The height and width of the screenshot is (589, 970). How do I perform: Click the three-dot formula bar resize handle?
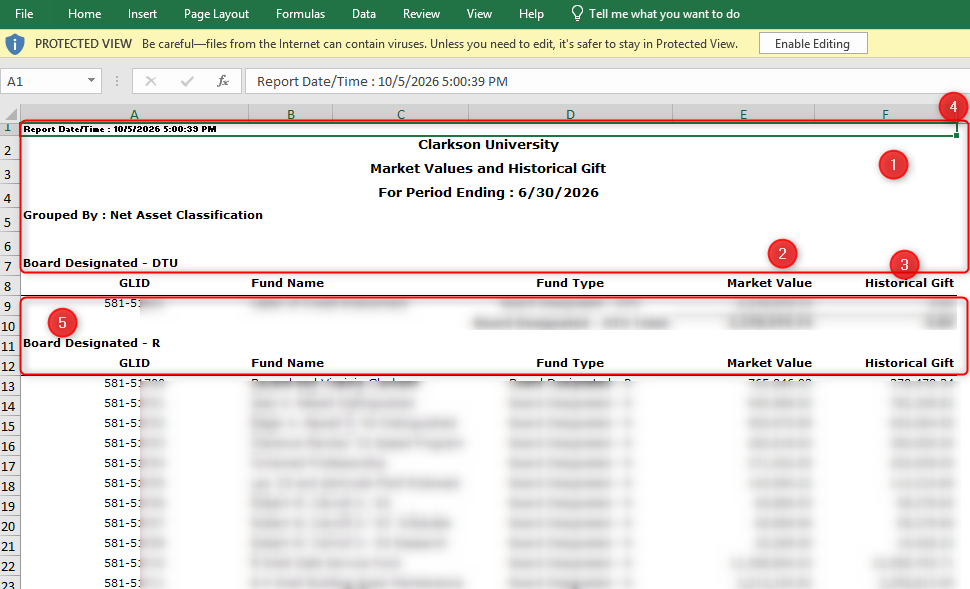coord(117,81)
